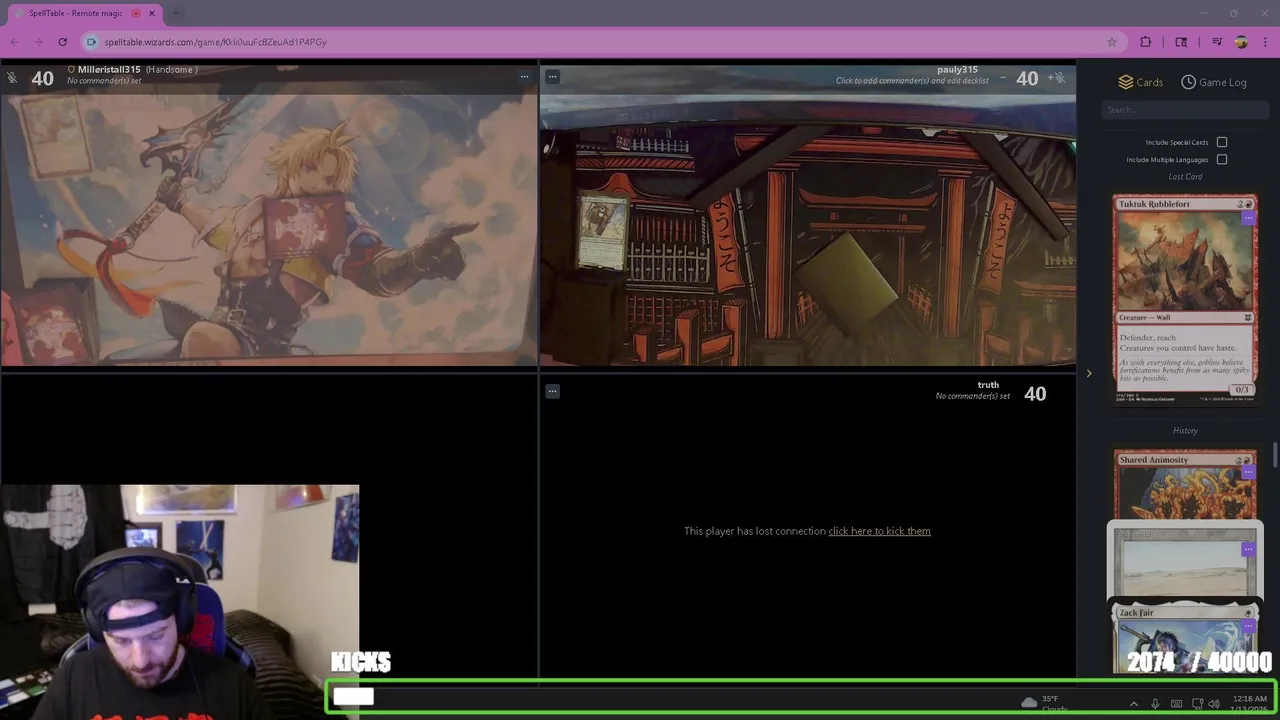
Task: Click the truth player name
Action: 988,385
